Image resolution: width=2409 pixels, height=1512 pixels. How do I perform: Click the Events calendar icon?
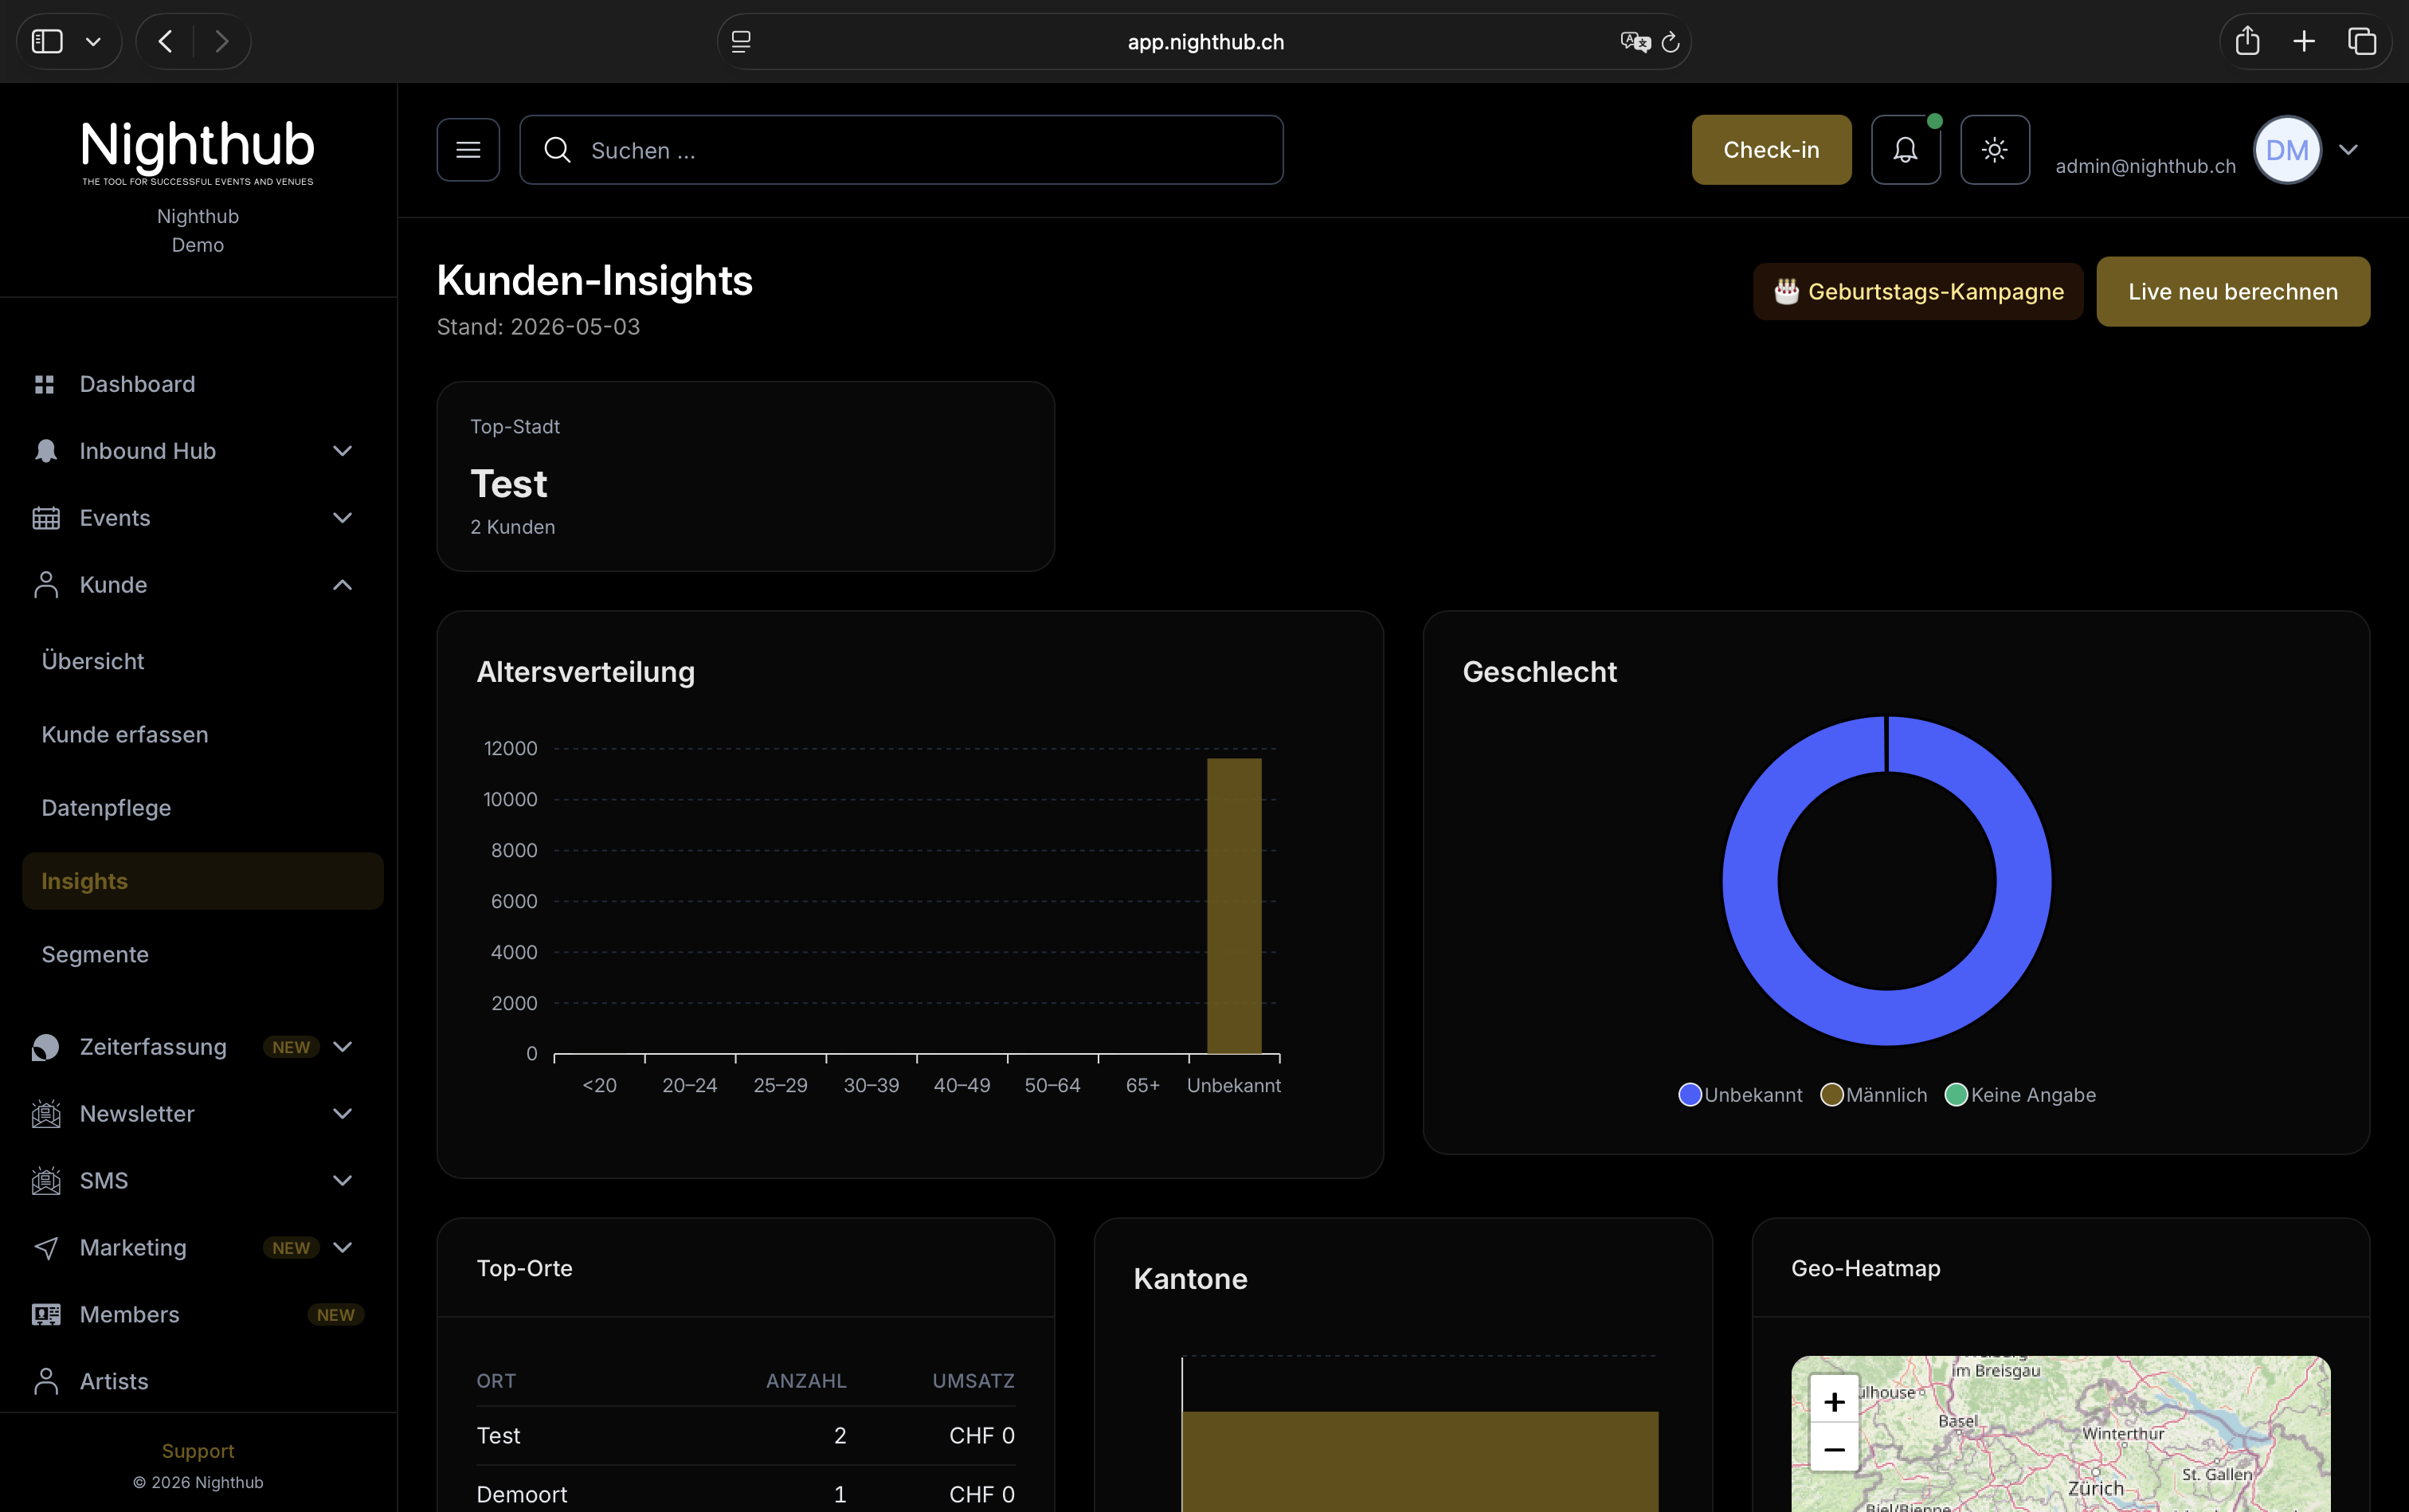coord(46,518)
